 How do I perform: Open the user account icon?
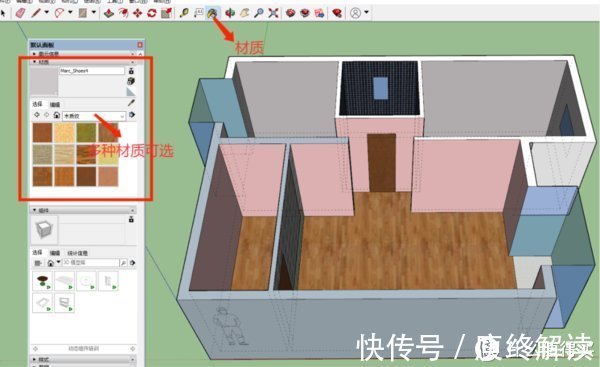point(355,13)
